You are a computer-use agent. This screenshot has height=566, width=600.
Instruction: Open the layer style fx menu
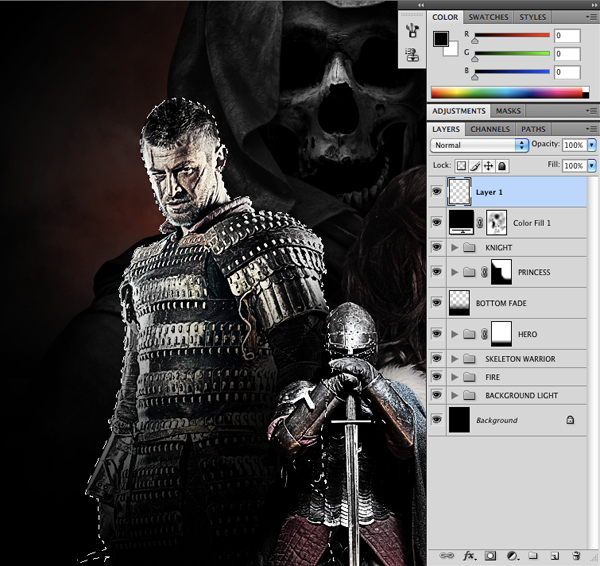(468, 555)
